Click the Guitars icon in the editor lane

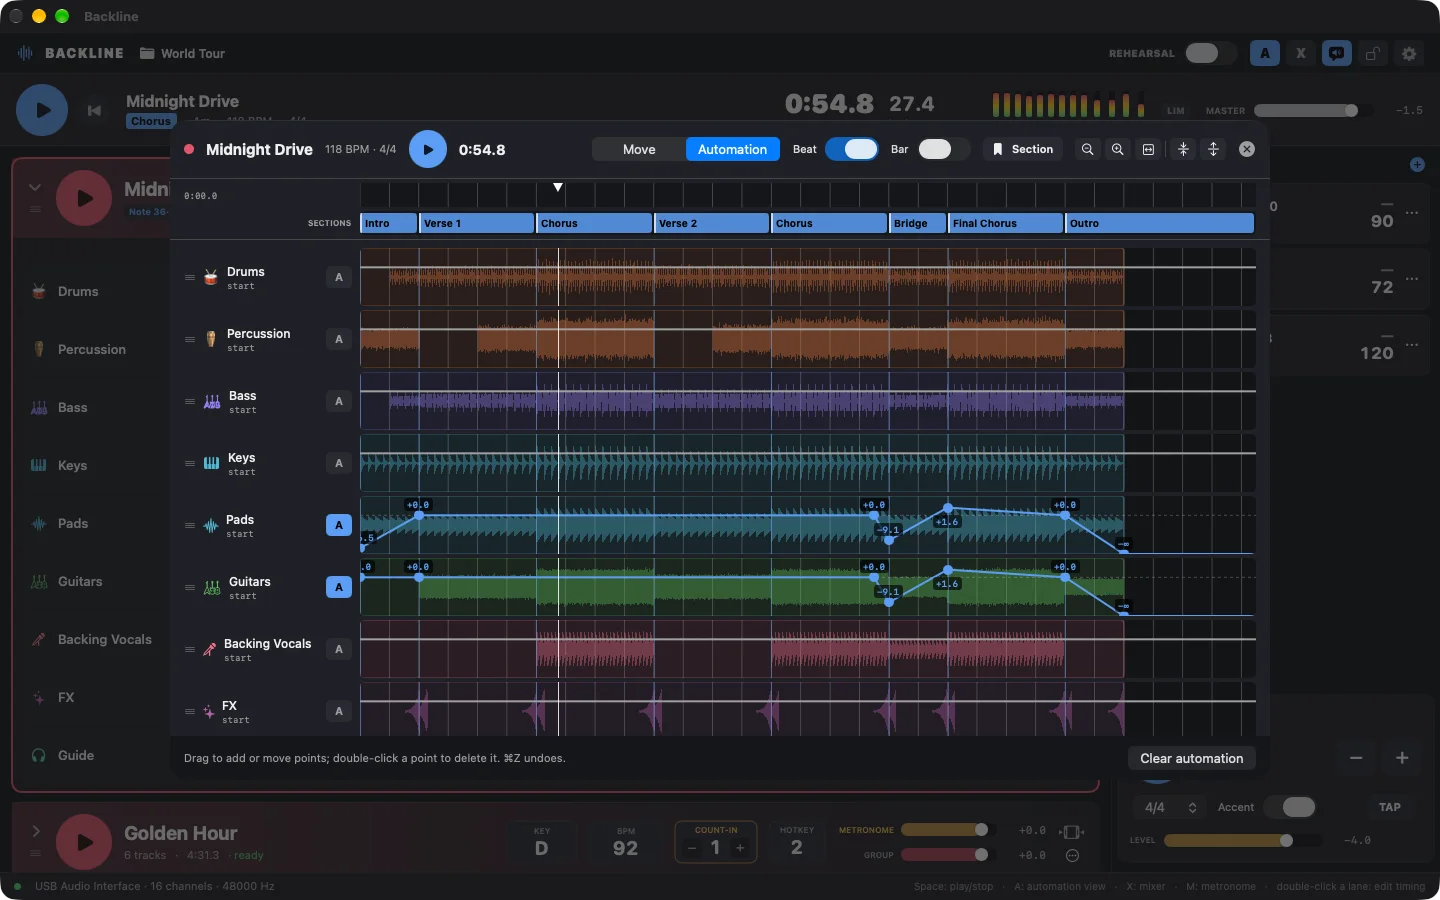click(x=212, y=587)
